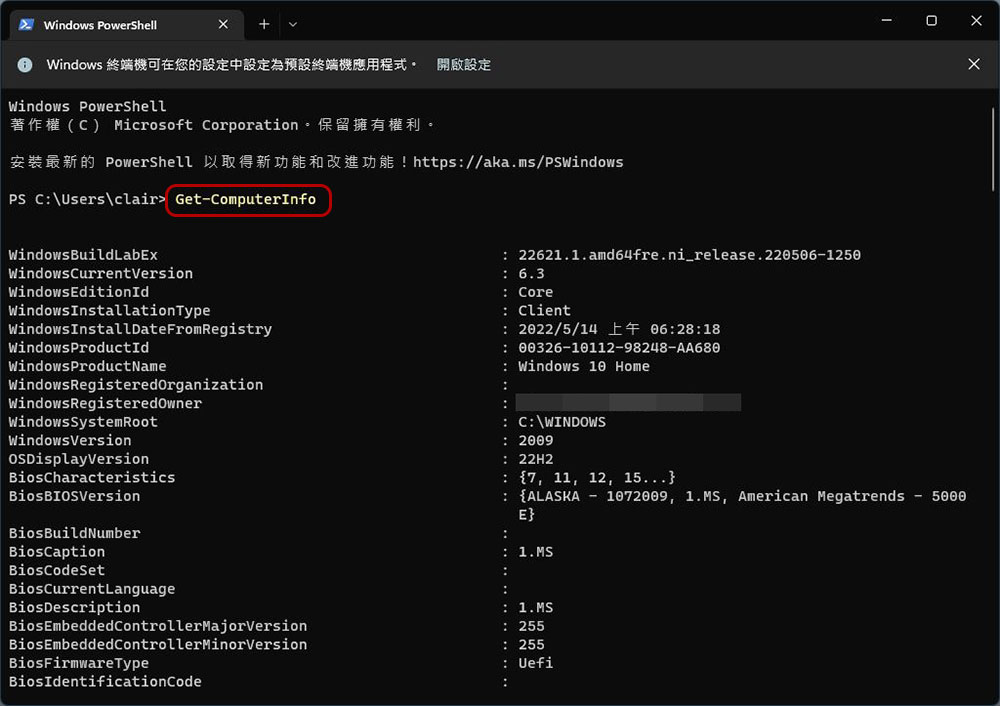Screen dimensions: 1000x706
Task: Click the OSDisplayVersion label
Action: [78, 459]
